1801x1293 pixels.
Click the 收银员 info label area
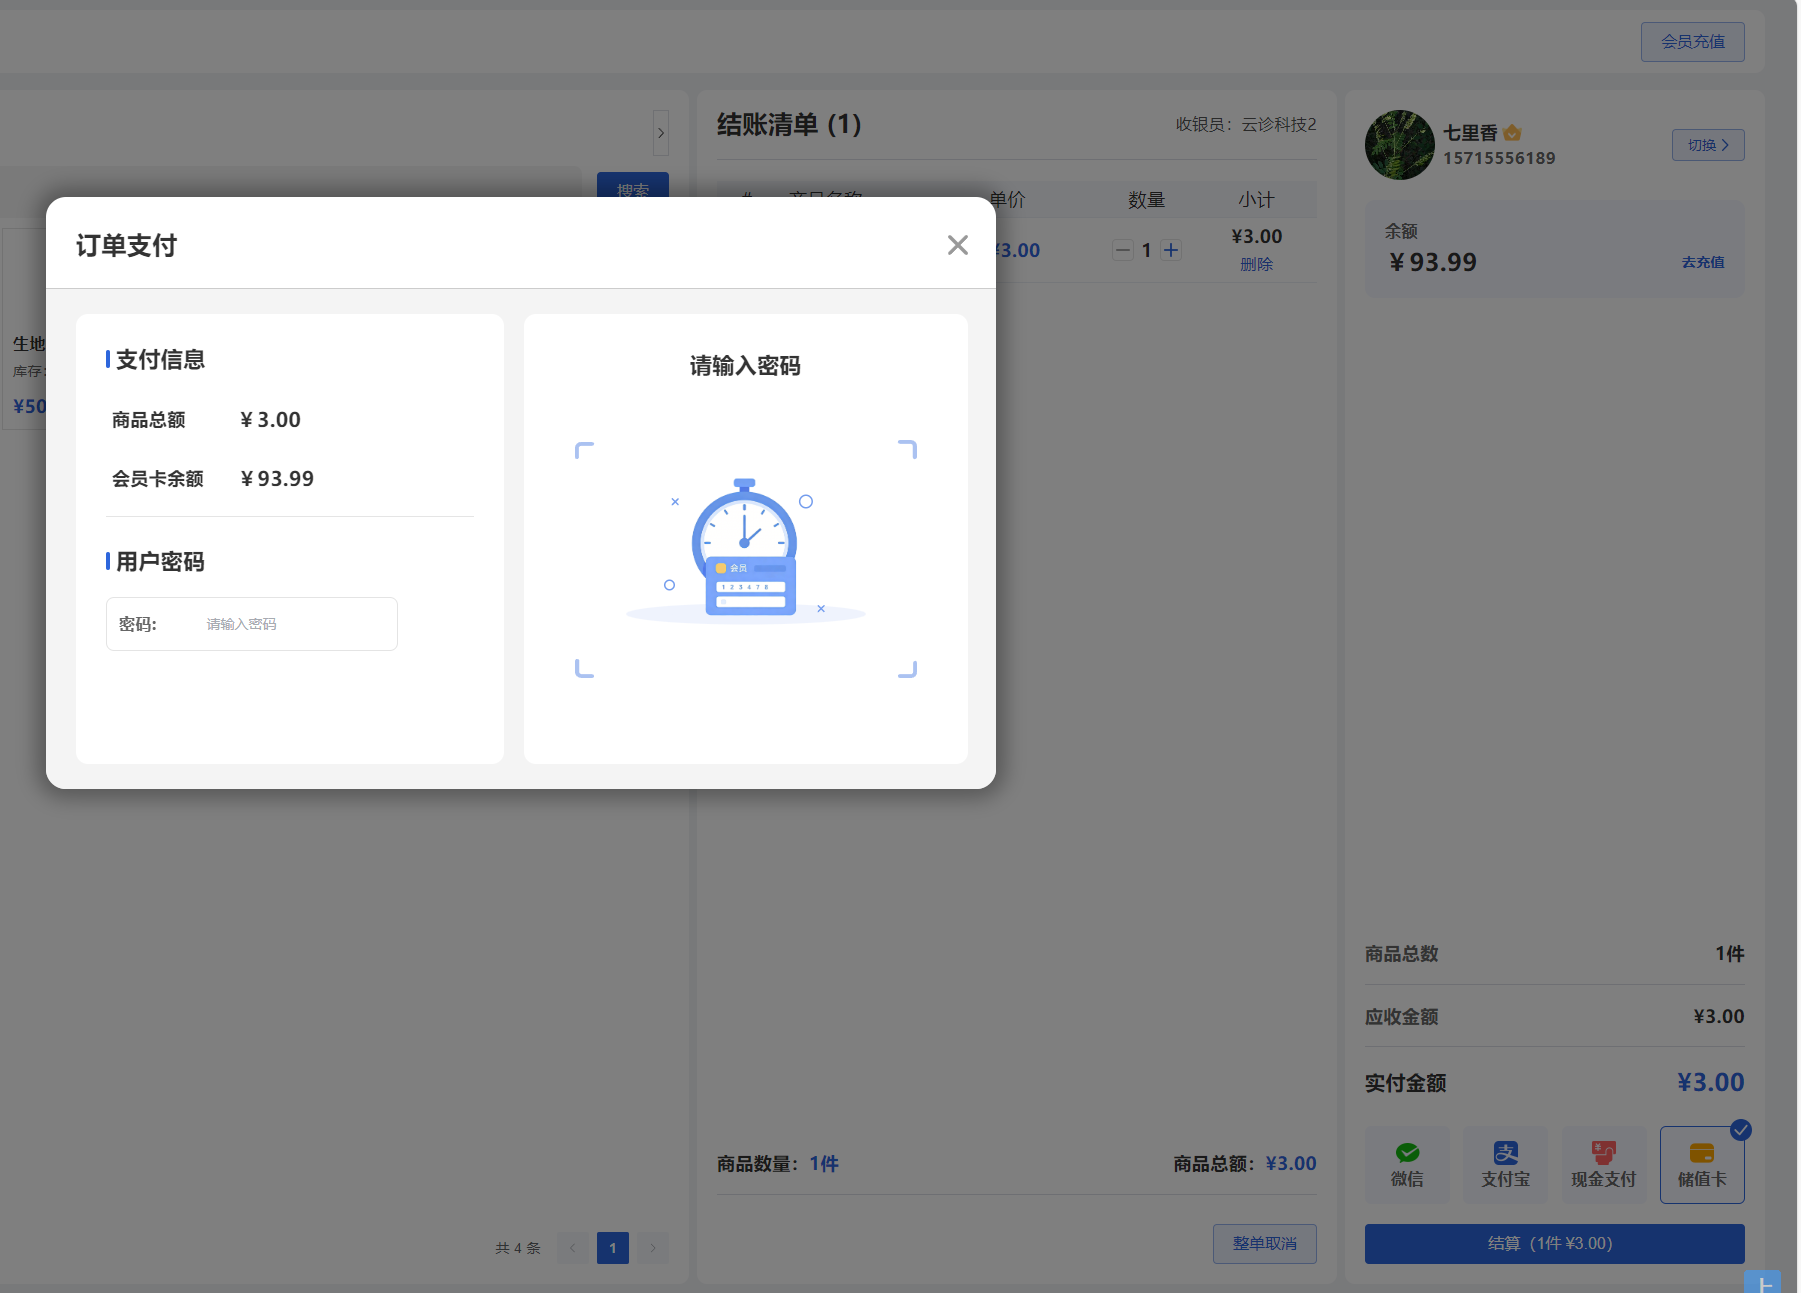[1246, 125]
